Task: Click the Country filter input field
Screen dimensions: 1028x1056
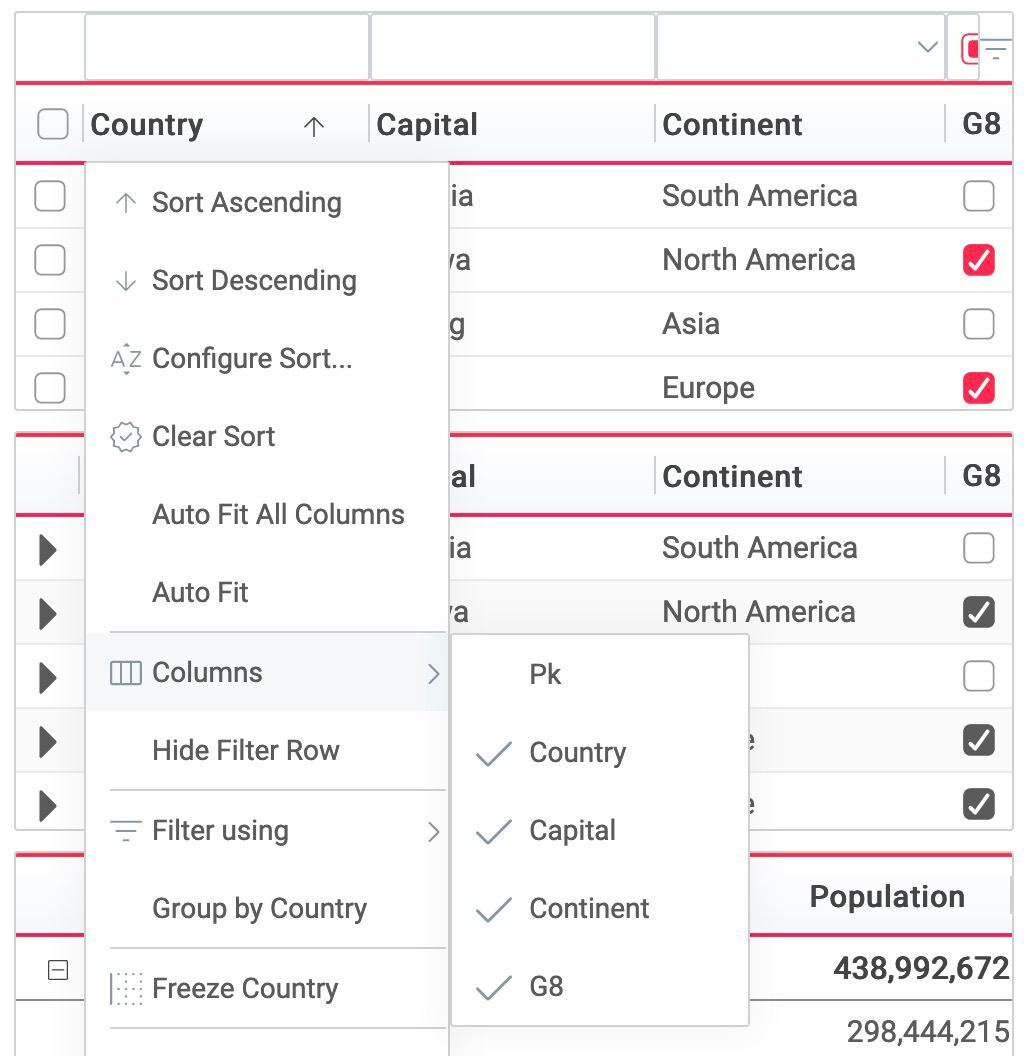Action: 227,47
